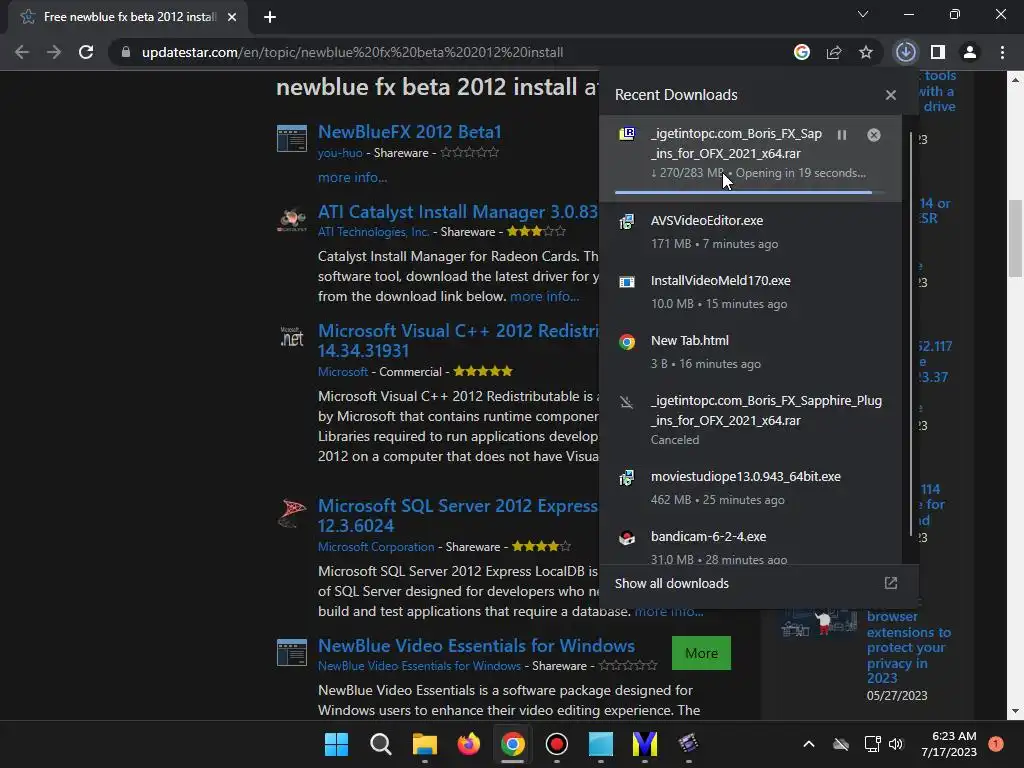Screen dimensions: 1024x768
Task: Click the bandicam file icon
Action: tap(627, 538)
